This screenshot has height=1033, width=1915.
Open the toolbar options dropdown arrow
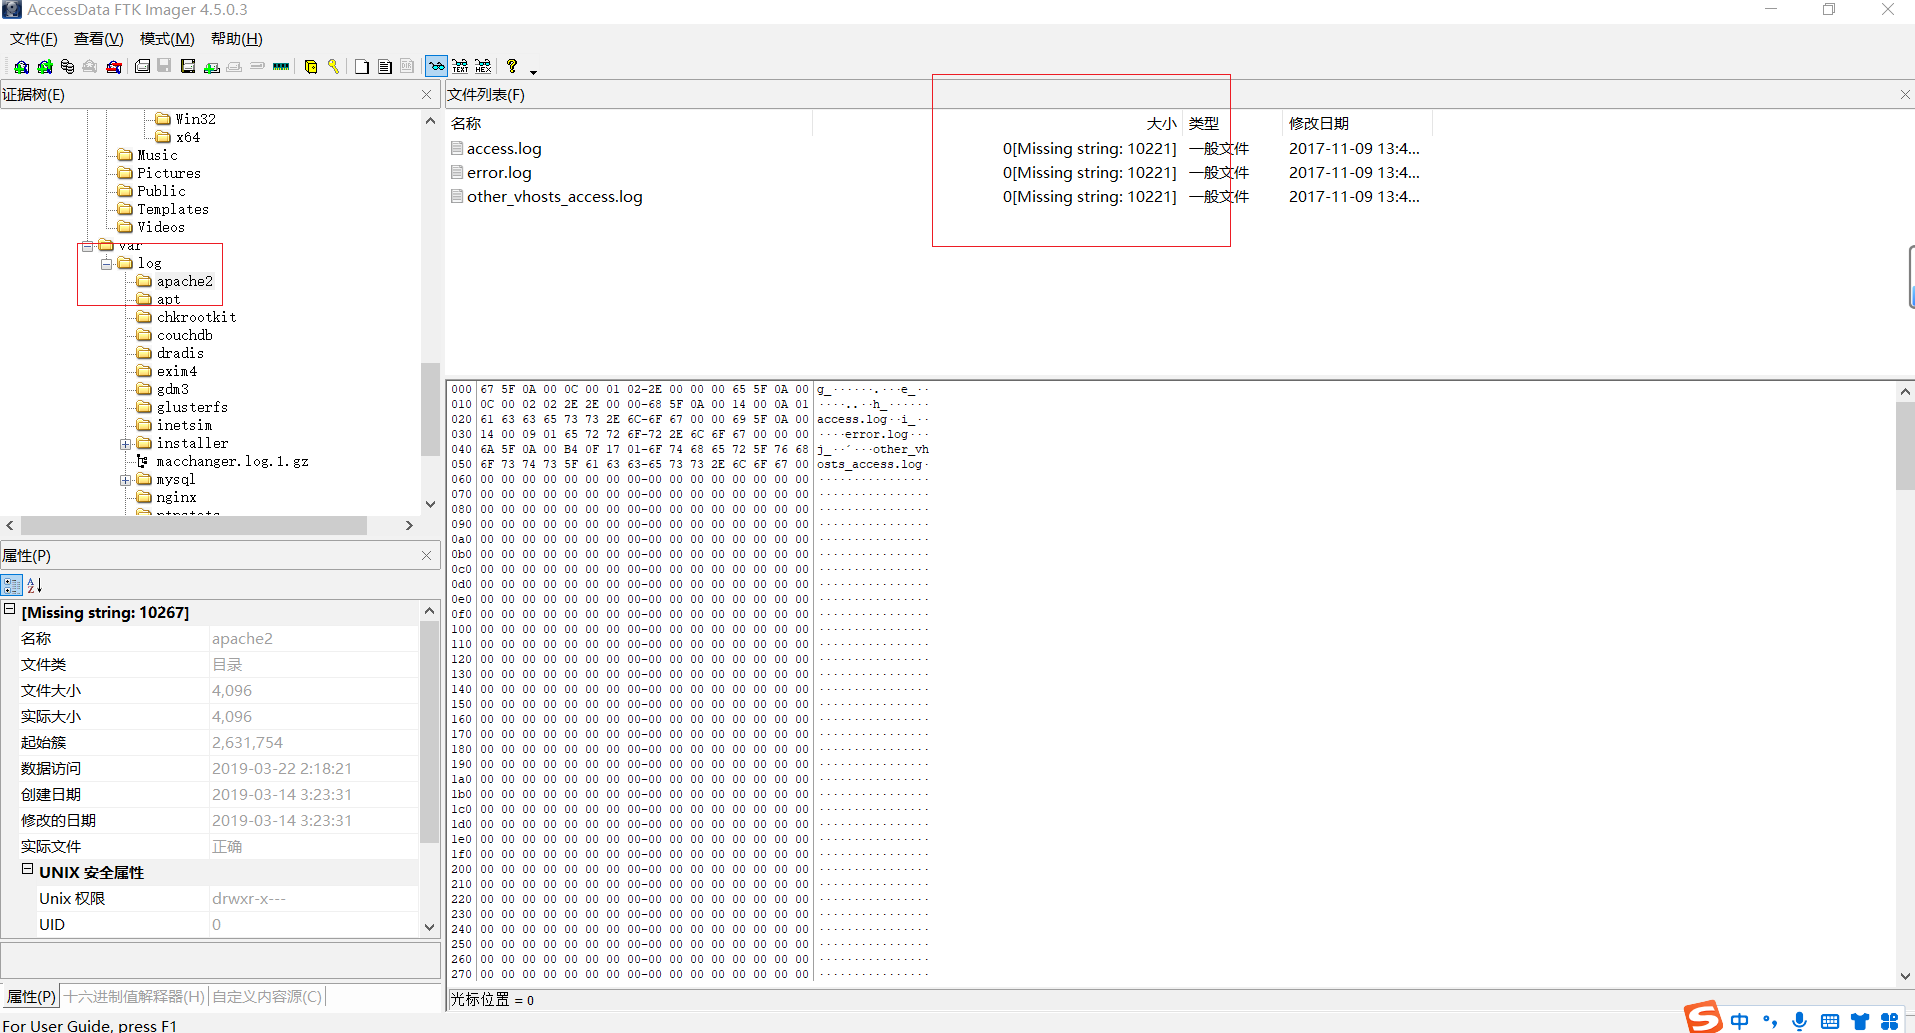point(533,72)
